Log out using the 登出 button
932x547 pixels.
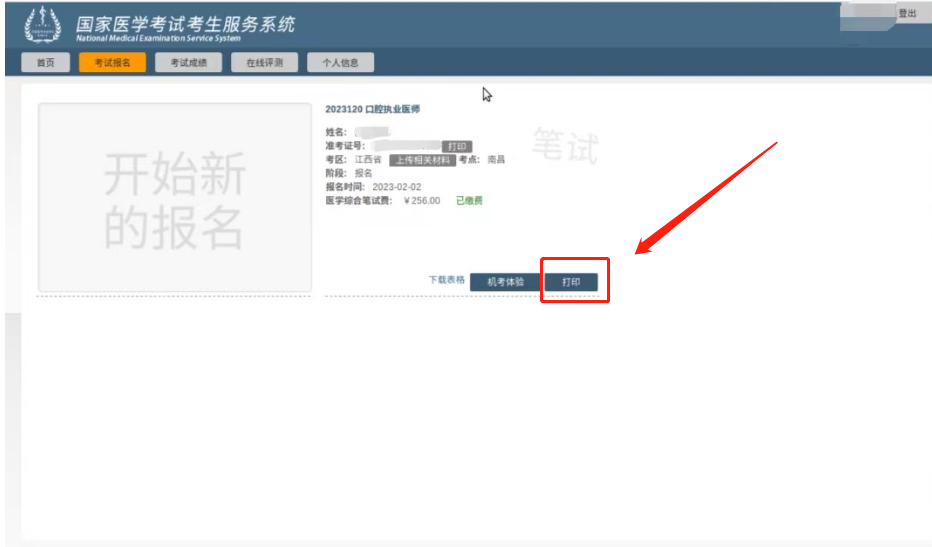coord(907,13)
